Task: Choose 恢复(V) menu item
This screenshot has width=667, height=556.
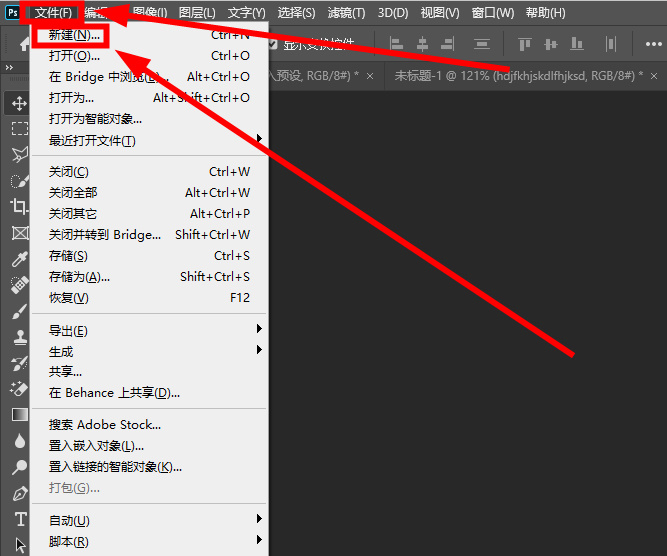Action: point(149,298)
